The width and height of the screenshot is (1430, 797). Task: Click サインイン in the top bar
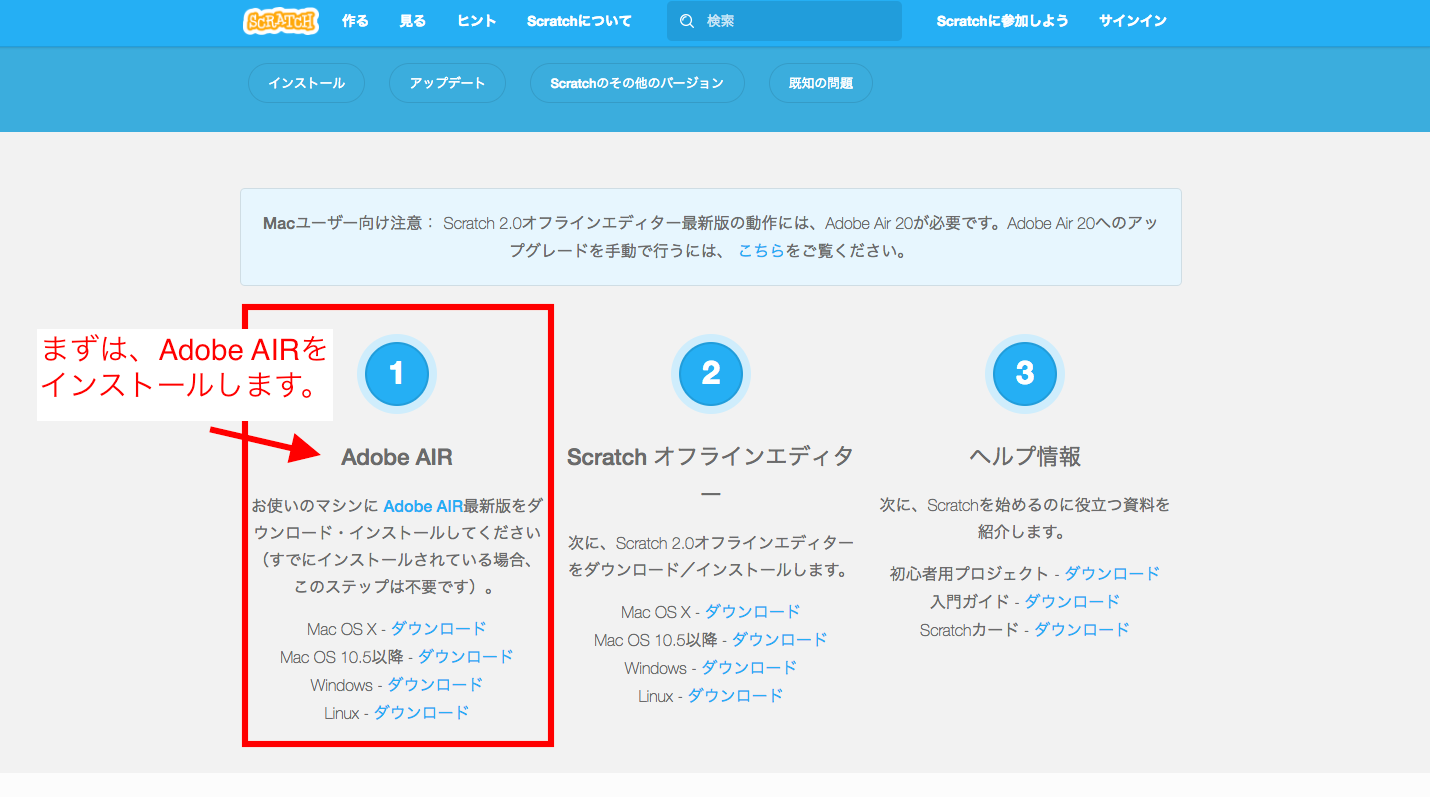click(1132, 21)
